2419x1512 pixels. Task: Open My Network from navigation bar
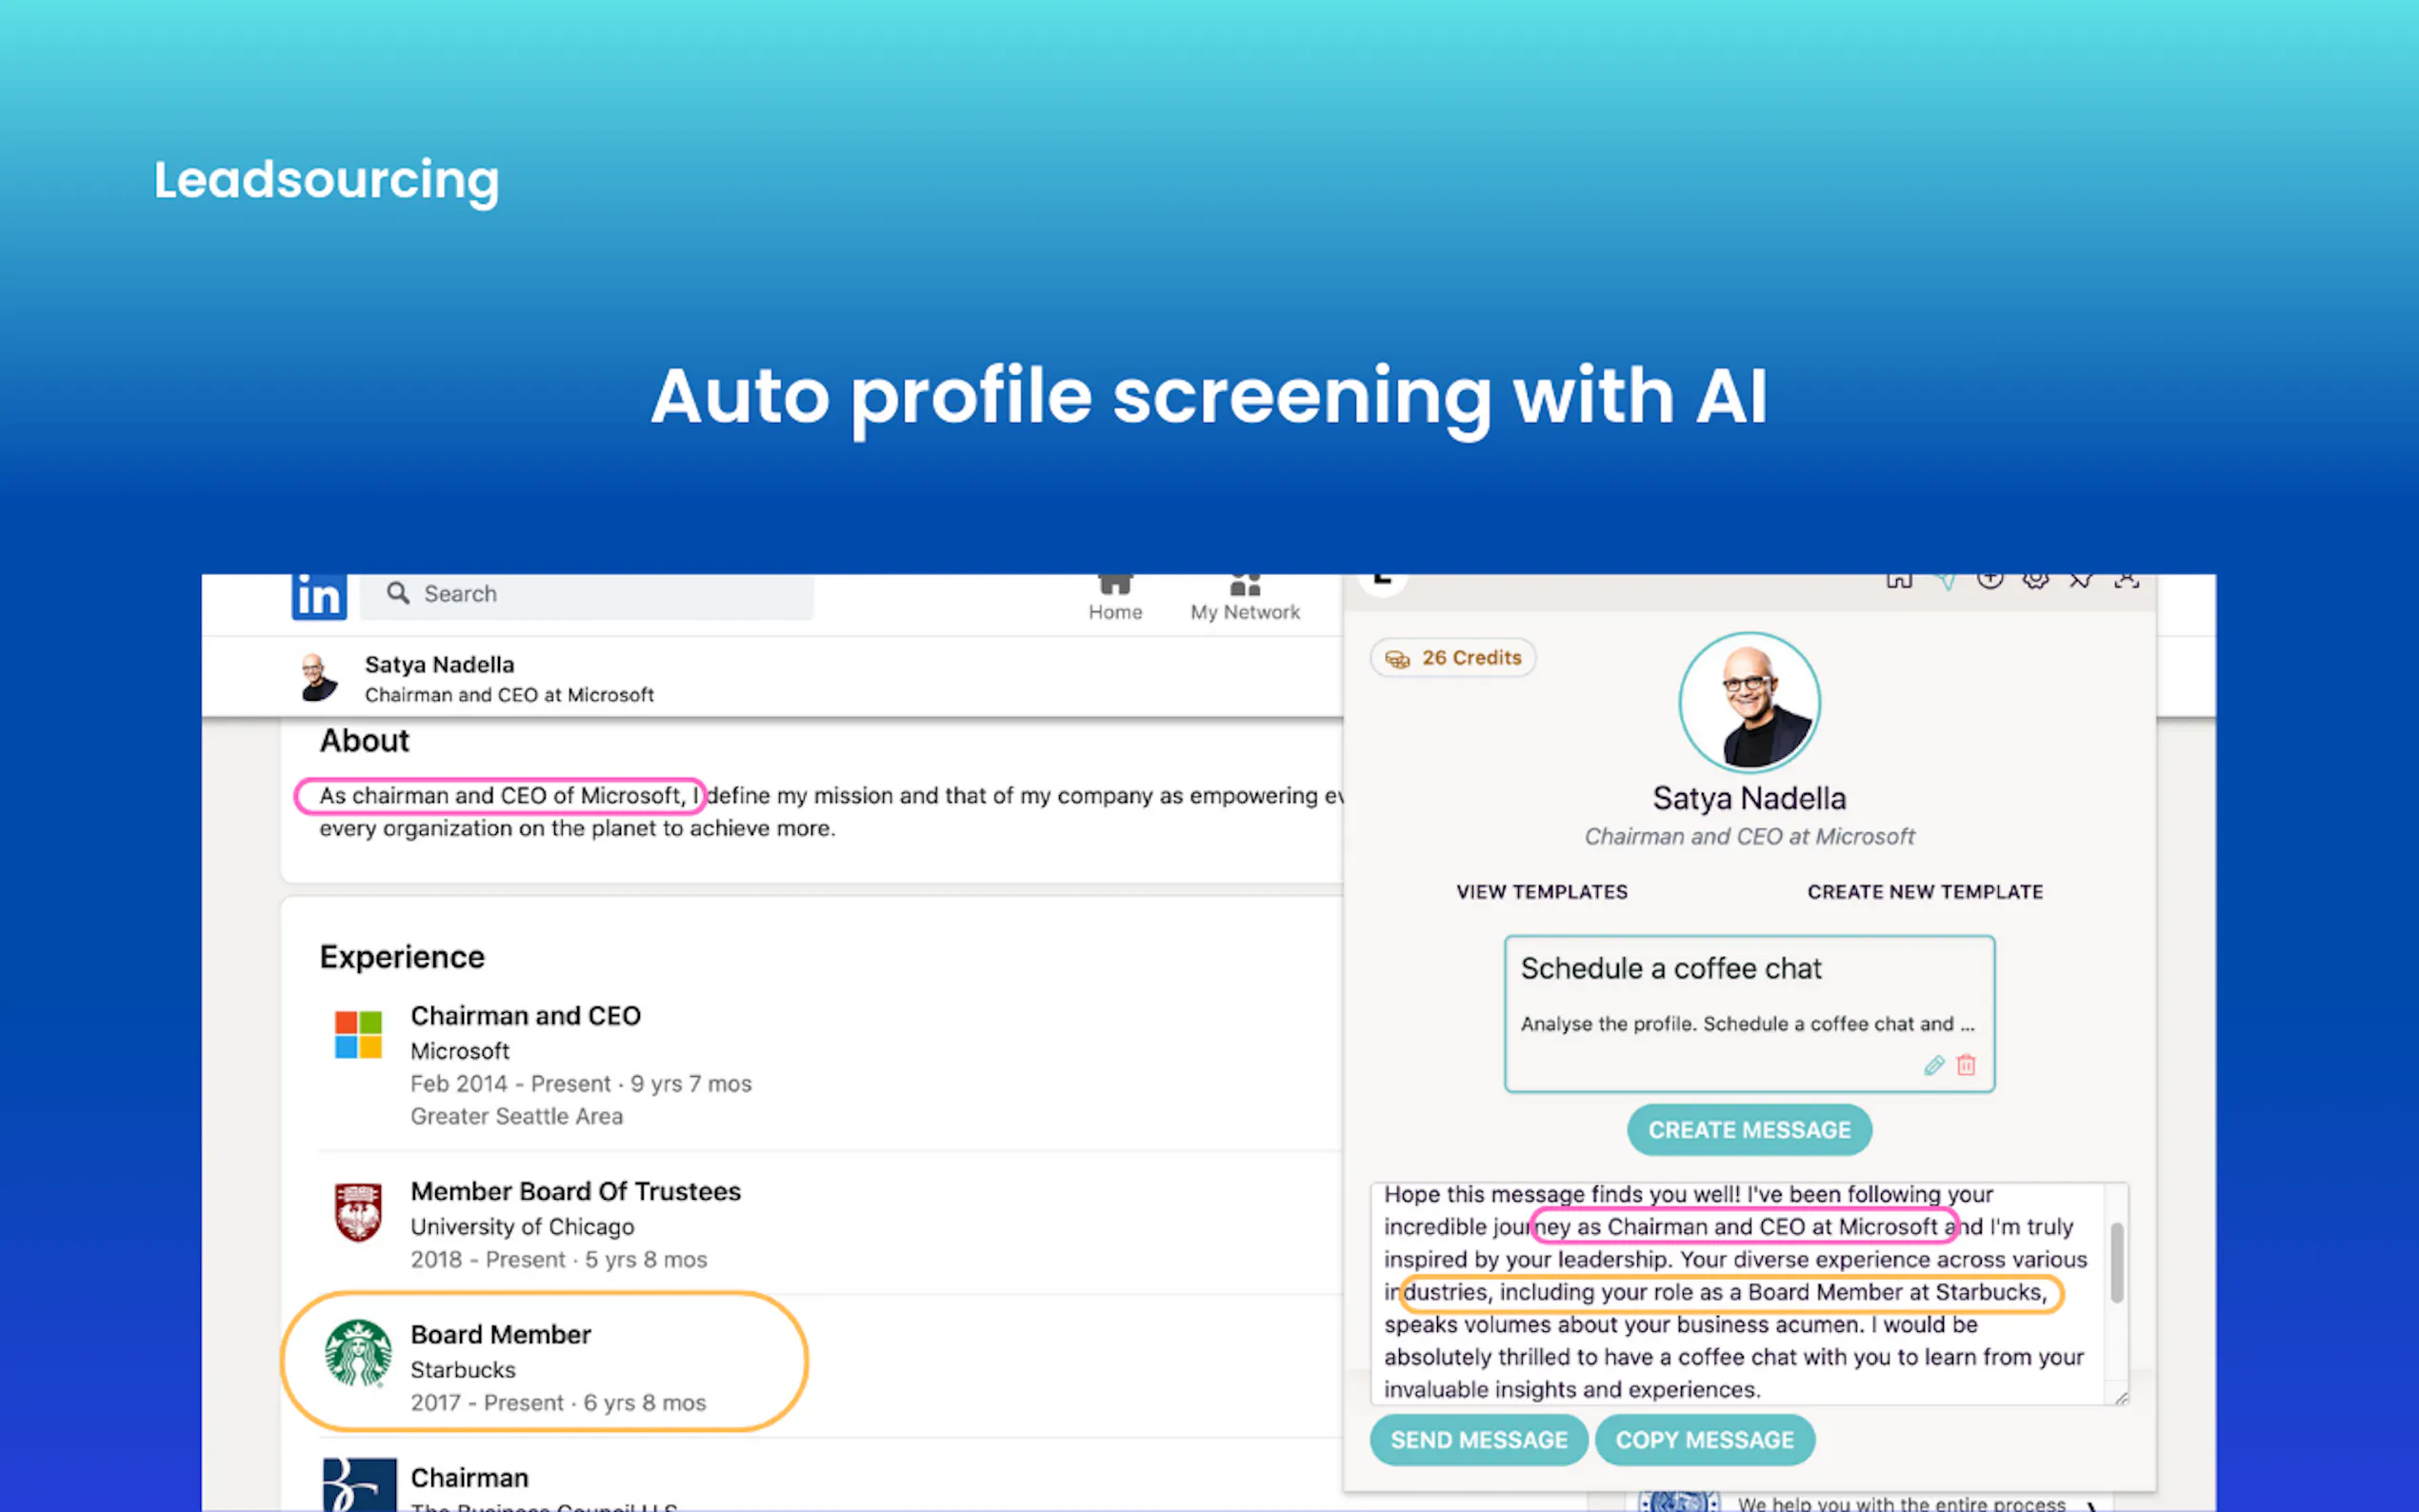(x=1245, y=598)
